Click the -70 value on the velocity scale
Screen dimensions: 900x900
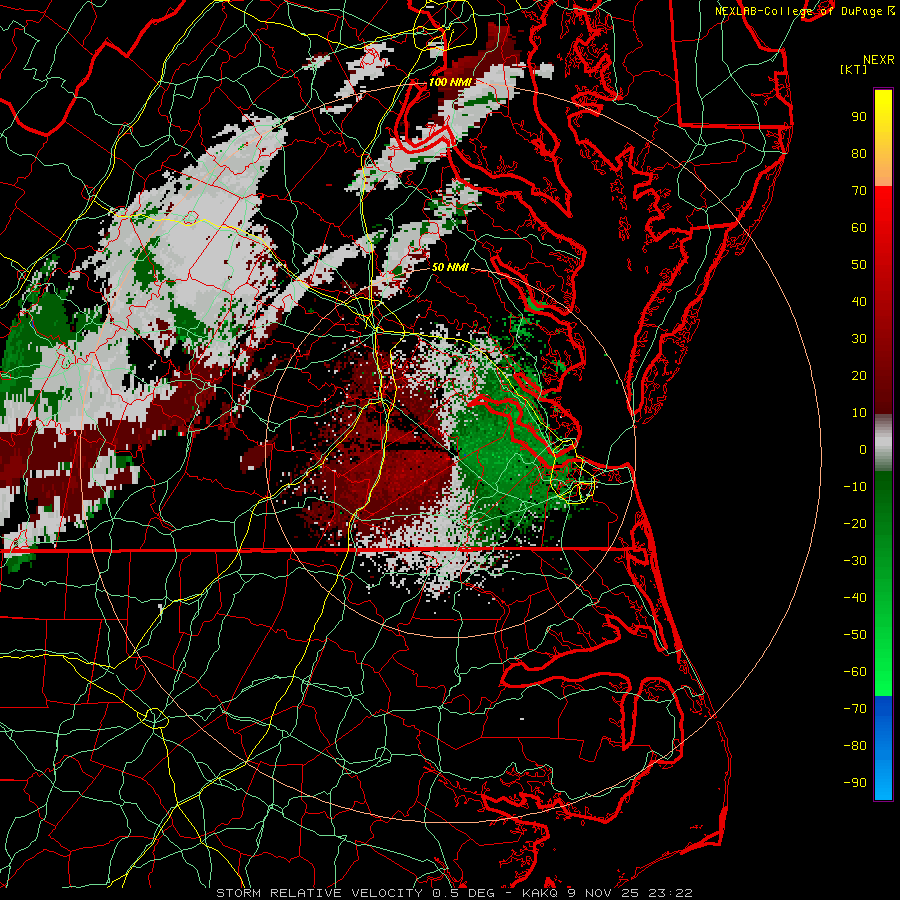[855, 709]
